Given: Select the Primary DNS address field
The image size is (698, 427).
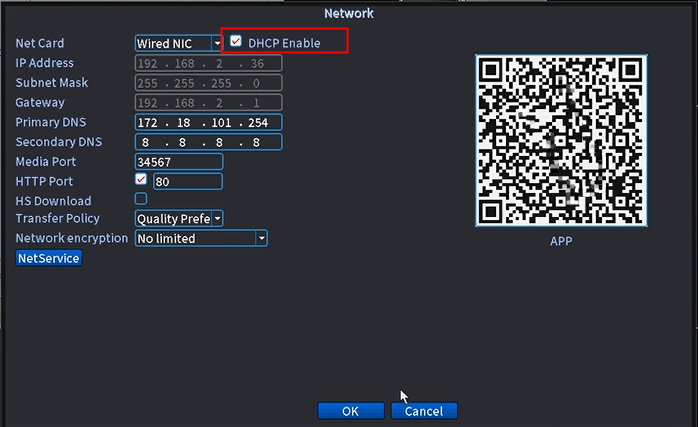Looking at the screenshot, I should click(208, 122).
